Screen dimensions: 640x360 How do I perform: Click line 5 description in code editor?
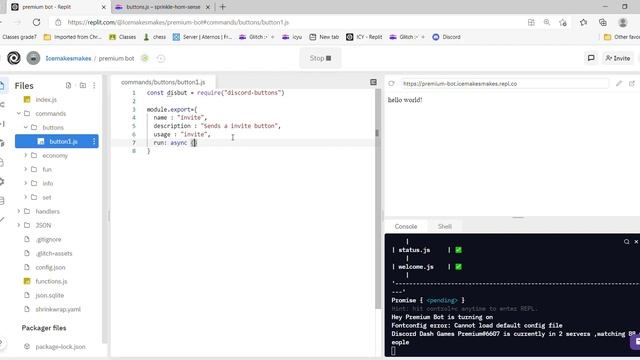[x=217, y=126]
